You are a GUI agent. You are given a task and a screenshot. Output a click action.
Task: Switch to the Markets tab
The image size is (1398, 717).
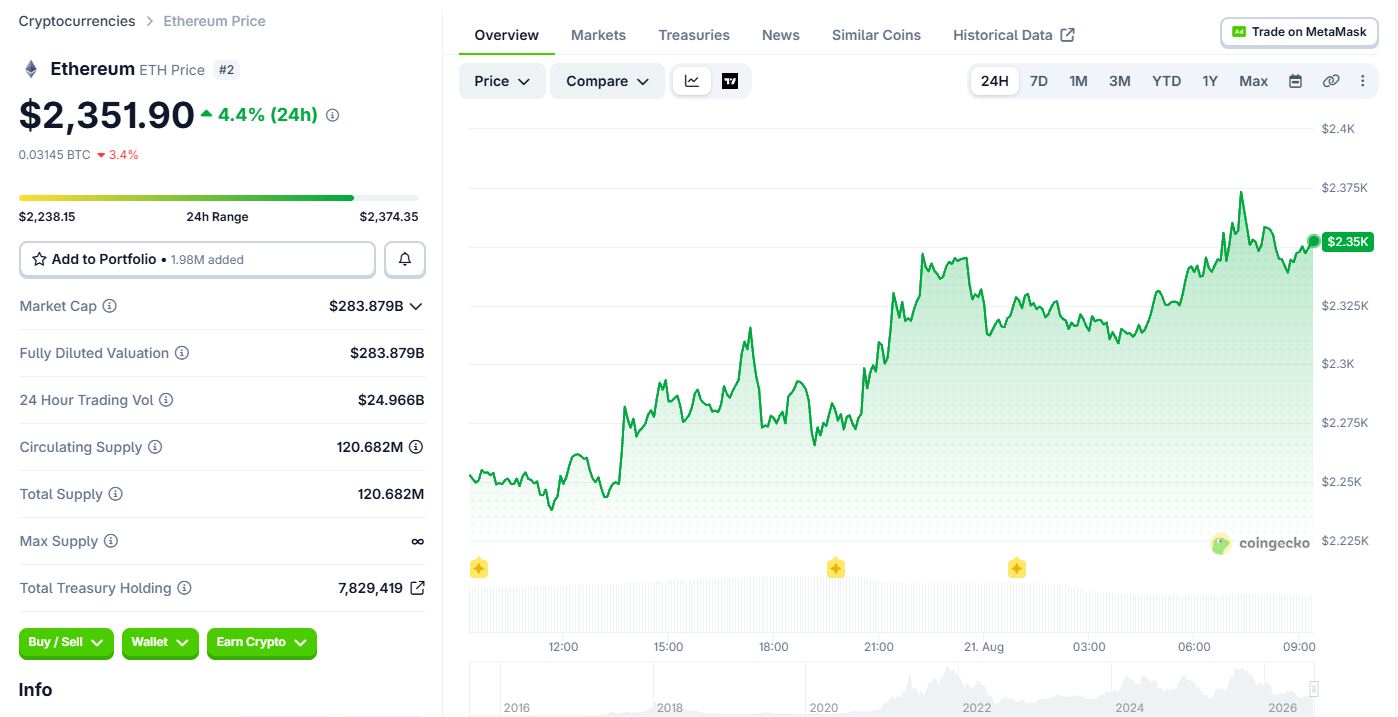[598, 35]
